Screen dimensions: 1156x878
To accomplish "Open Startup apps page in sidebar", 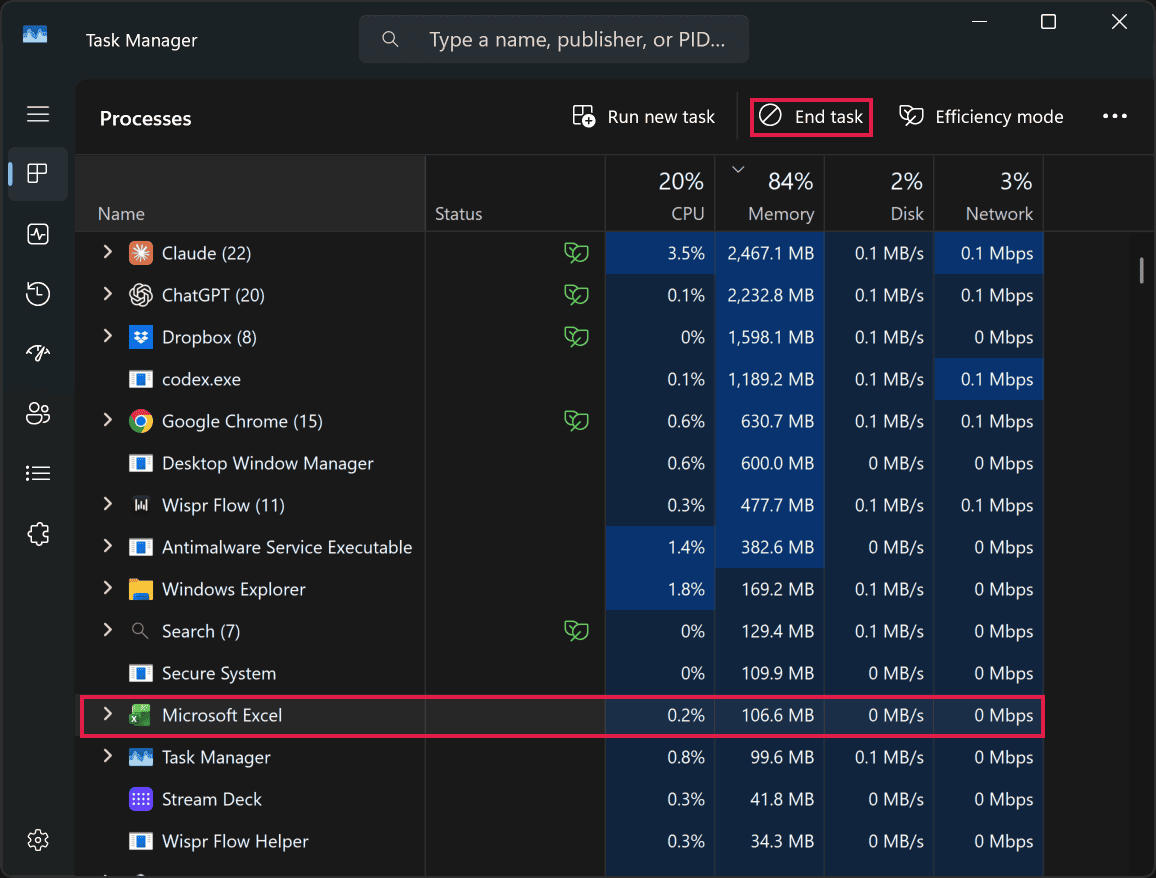I will 38,353.
